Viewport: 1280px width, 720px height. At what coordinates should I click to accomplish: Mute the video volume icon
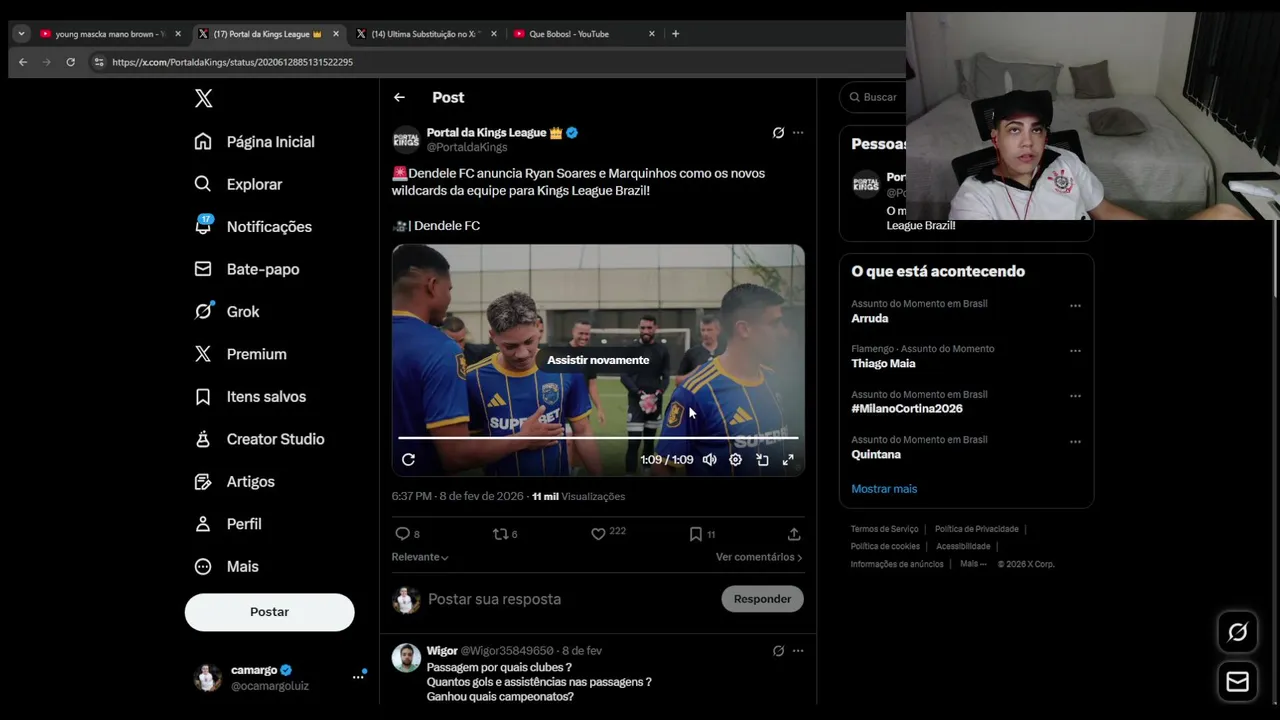pos(709,460)
